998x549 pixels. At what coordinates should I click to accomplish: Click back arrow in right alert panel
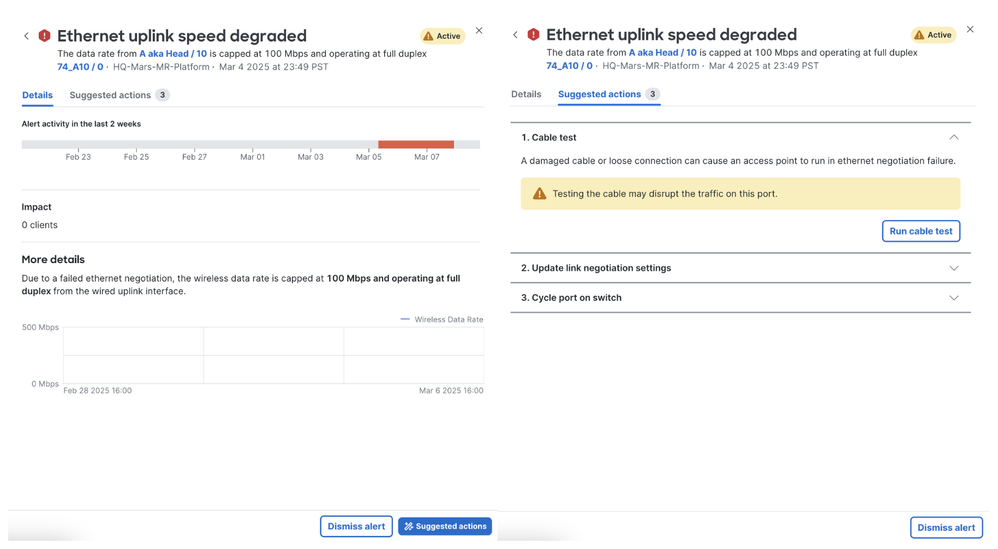pos(516,35)
